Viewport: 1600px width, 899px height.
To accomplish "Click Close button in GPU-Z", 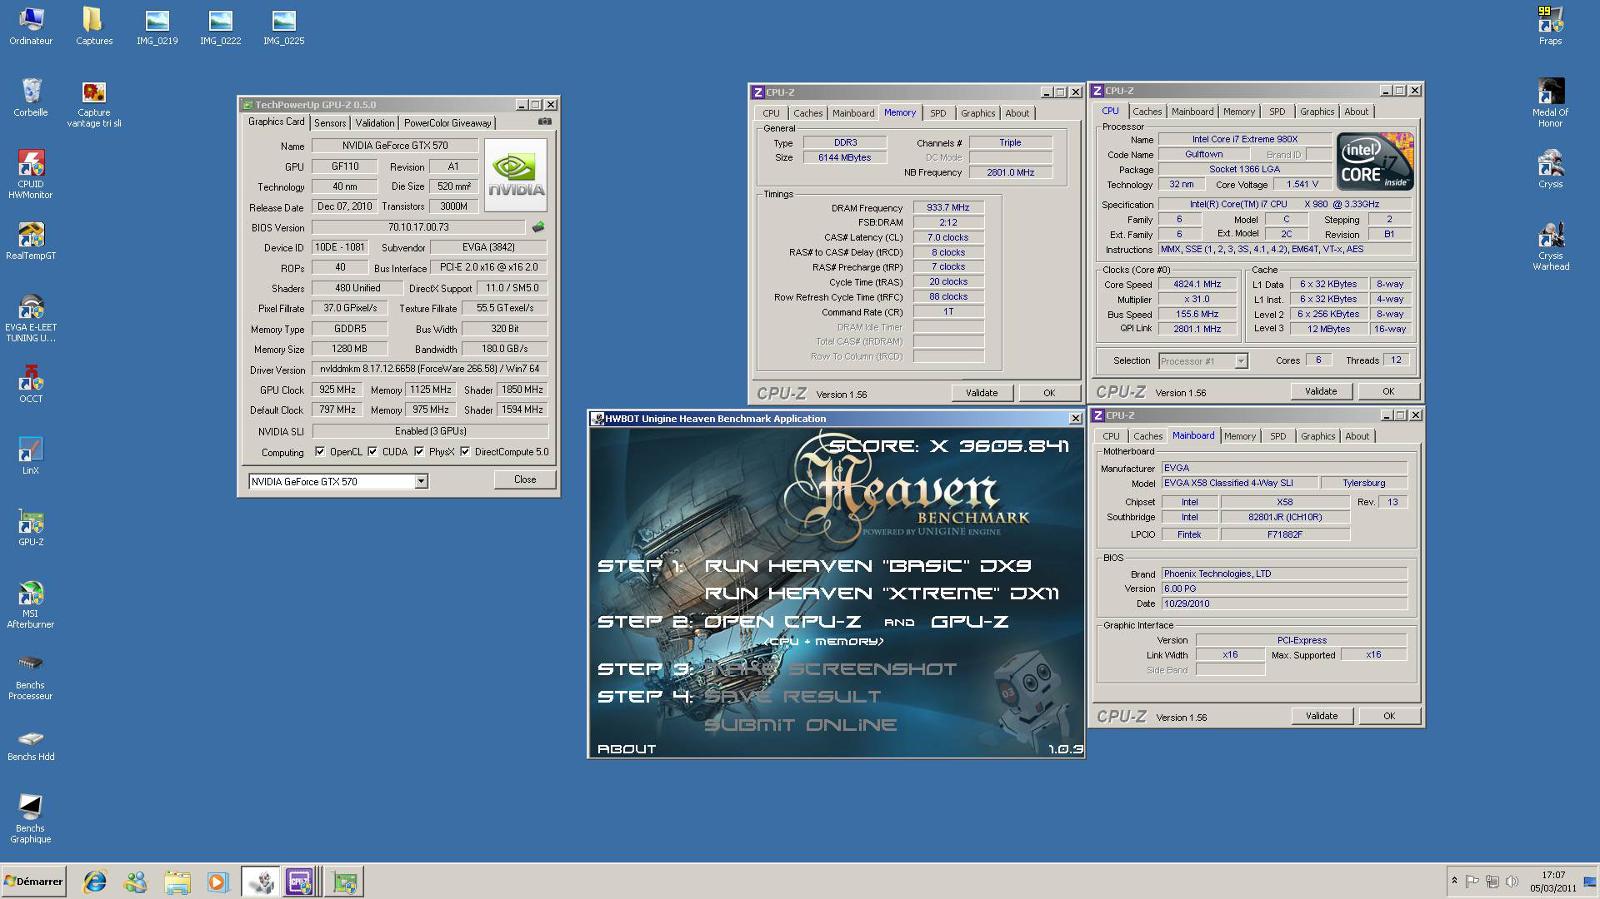I will pyautogui.click(x=525, y=480).
